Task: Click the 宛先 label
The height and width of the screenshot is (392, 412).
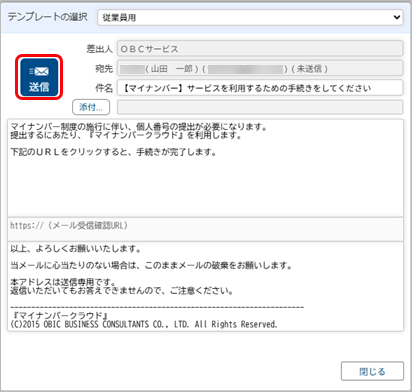Action: tap(104, 69)
